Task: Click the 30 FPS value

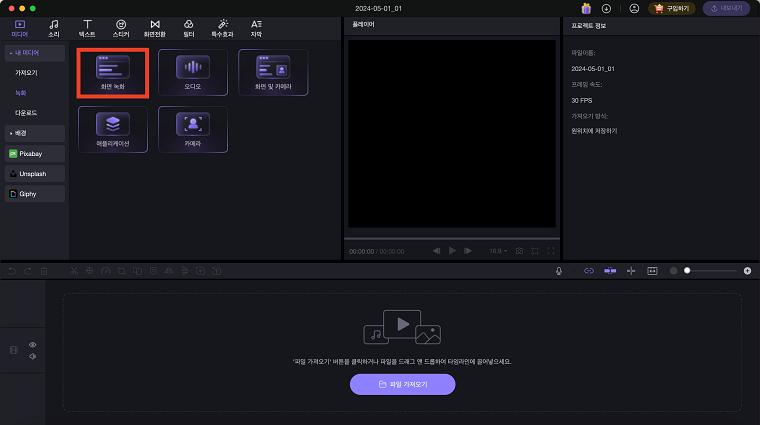Action: coord(582,100)
